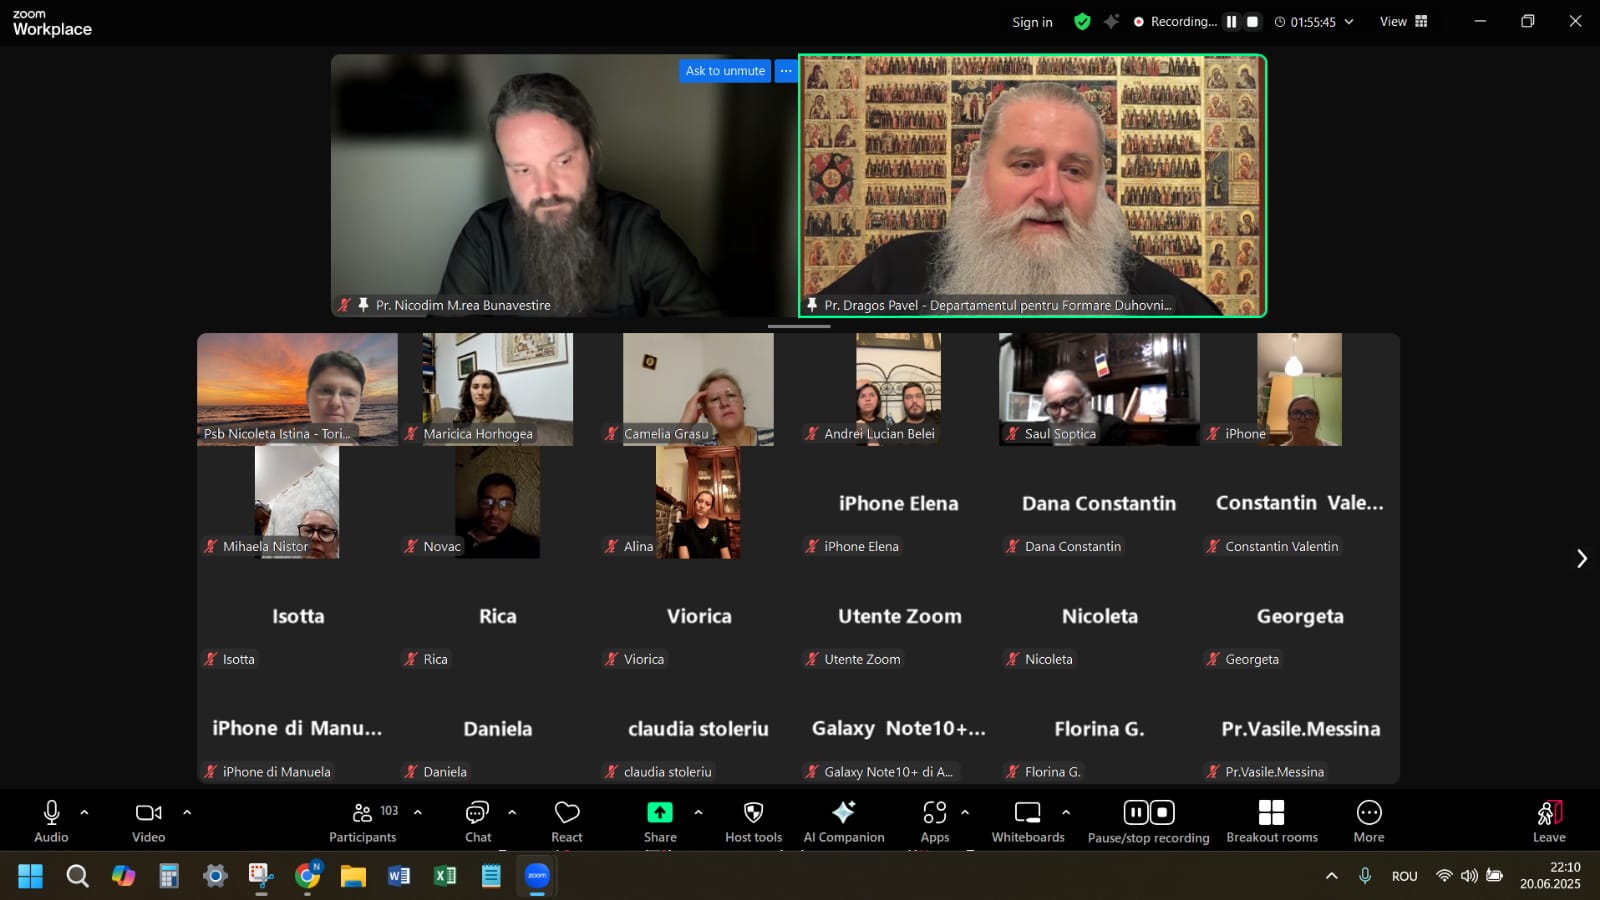Open the Participants list
This screenshot has width=1600, height=900.
click(363, 820)
